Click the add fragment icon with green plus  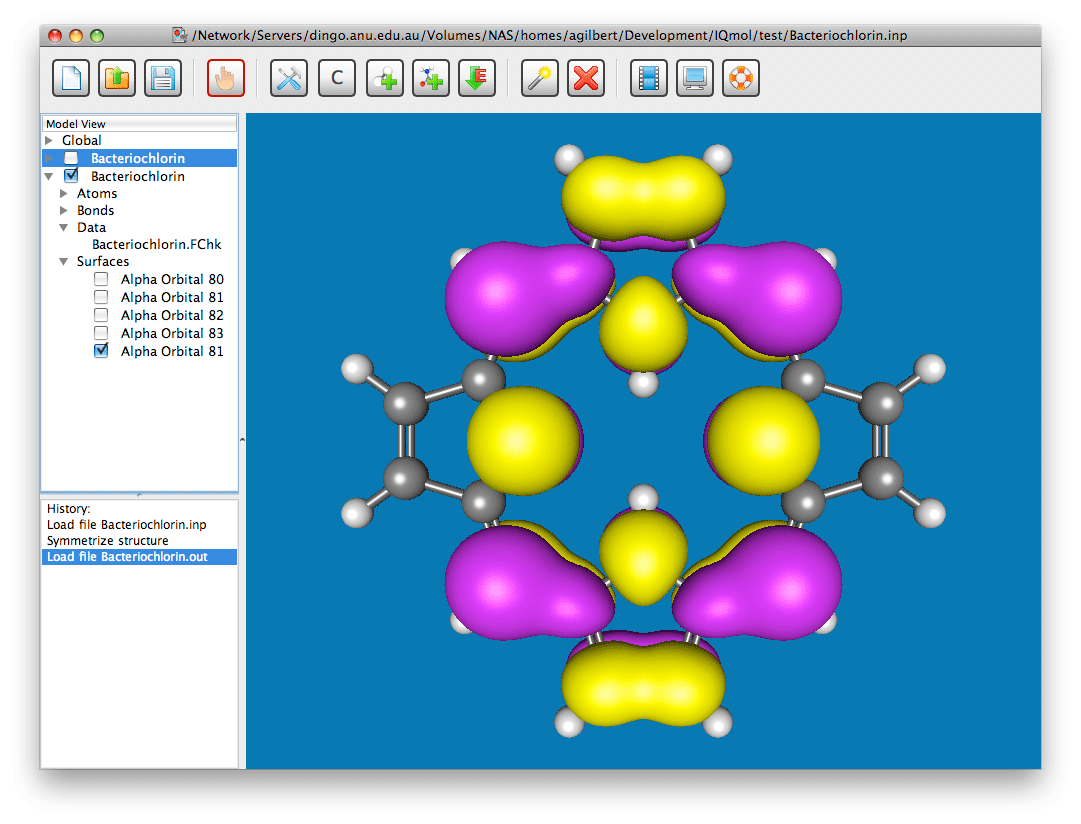(x=385, y=78)
